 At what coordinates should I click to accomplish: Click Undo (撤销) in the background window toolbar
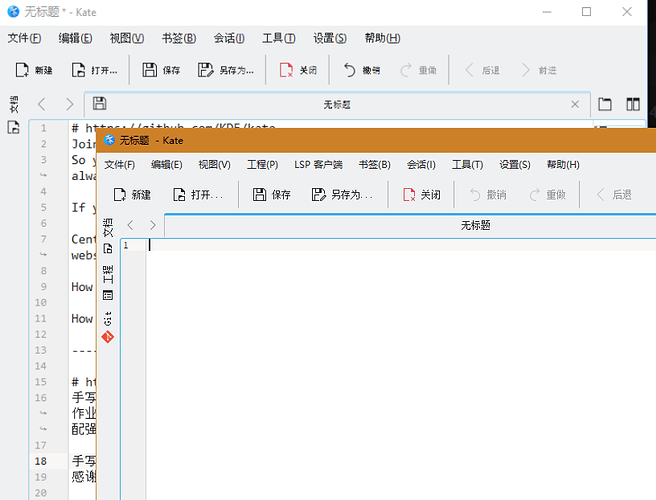coord(361,70)
